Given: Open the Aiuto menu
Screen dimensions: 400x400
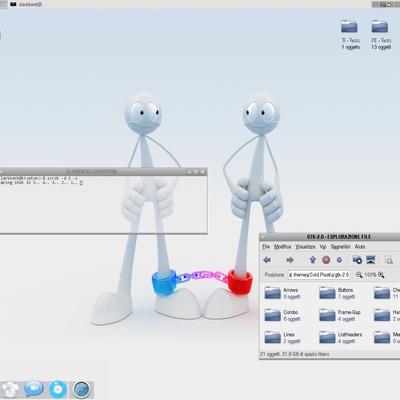Looking at the screenshot, I should [360, 247].
